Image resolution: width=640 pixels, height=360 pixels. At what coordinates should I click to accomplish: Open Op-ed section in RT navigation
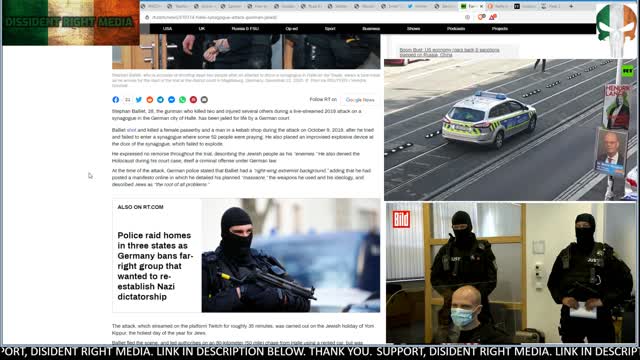pyautogui.click(x=291, y=29)
